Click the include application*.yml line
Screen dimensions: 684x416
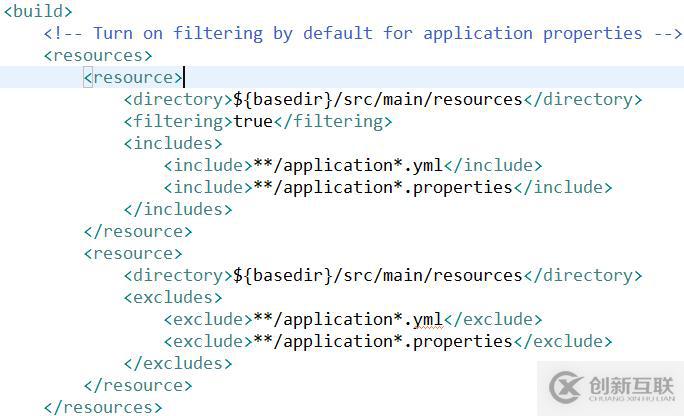(352, 165)
